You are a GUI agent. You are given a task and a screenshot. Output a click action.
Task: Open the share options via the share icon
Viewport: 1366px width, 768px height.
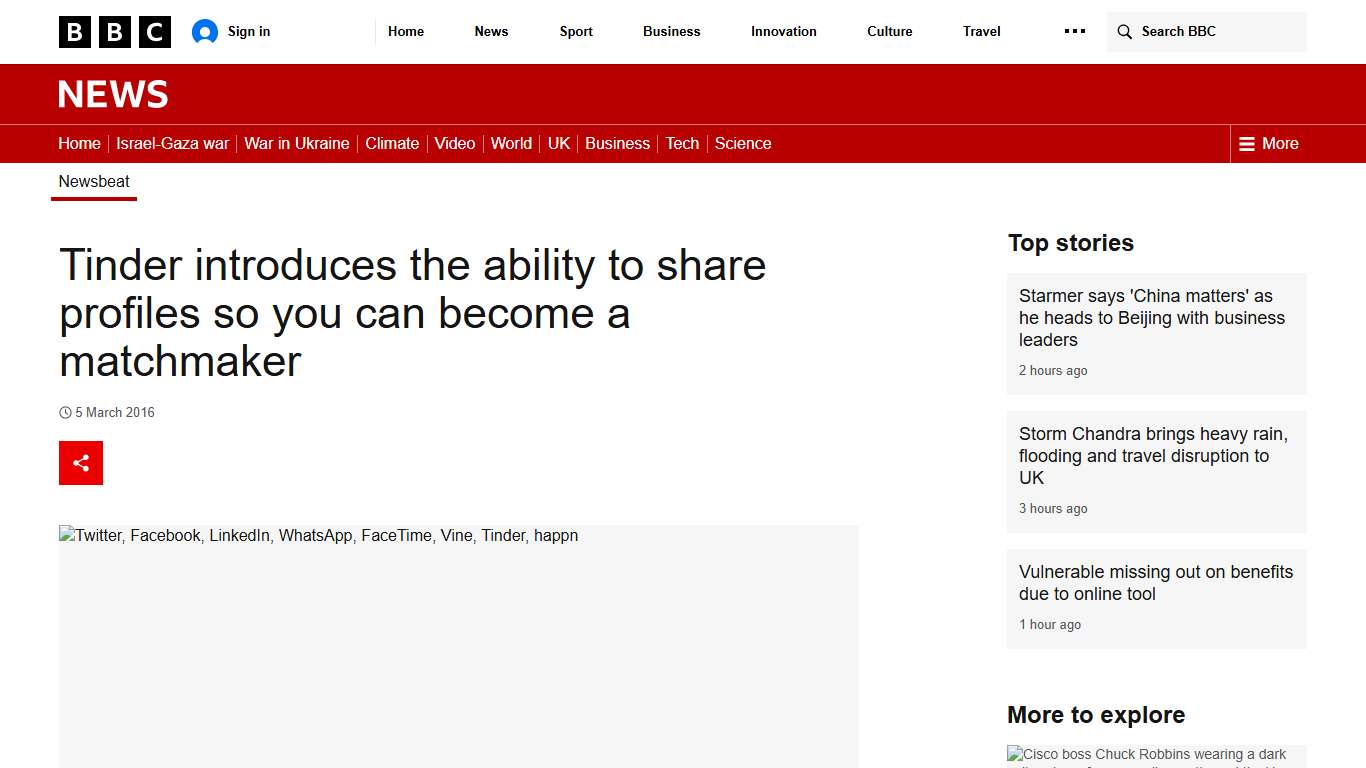point(80,462)
